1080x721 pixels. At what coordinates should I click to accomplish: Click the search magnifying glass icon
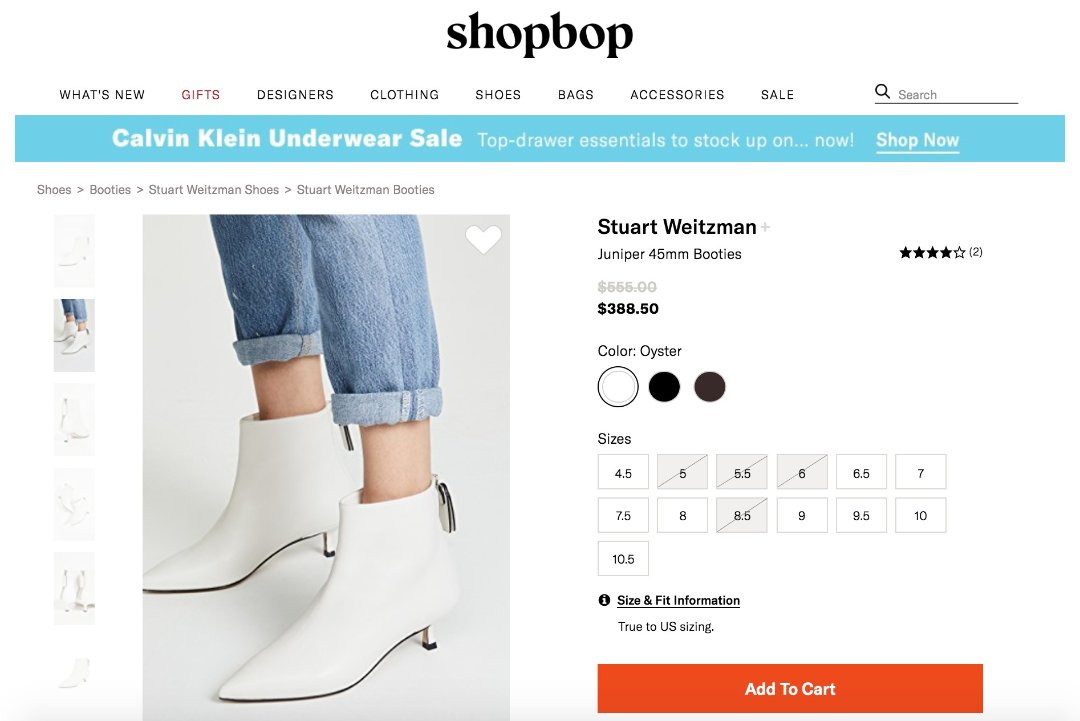(x=882, y=92)
